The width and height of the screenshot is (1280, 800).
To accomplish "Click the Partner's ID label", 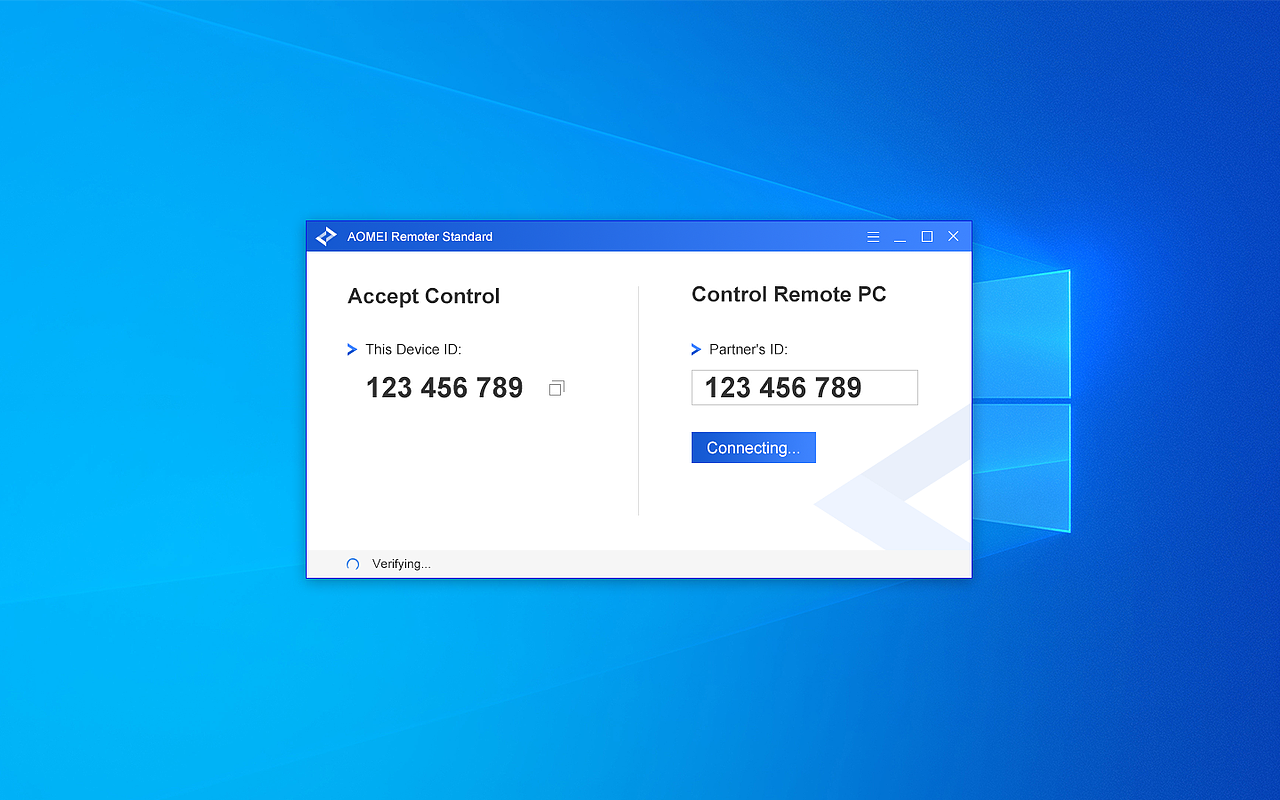I will click(x=748, y=350).
